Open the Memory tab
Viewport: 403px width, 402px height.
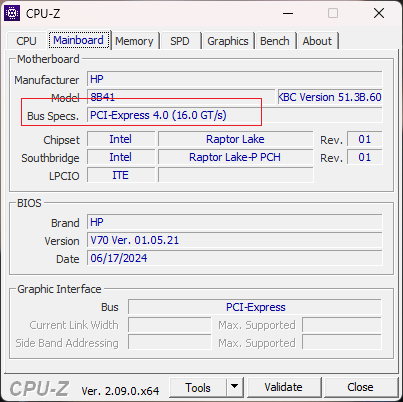tap(134, 41)
